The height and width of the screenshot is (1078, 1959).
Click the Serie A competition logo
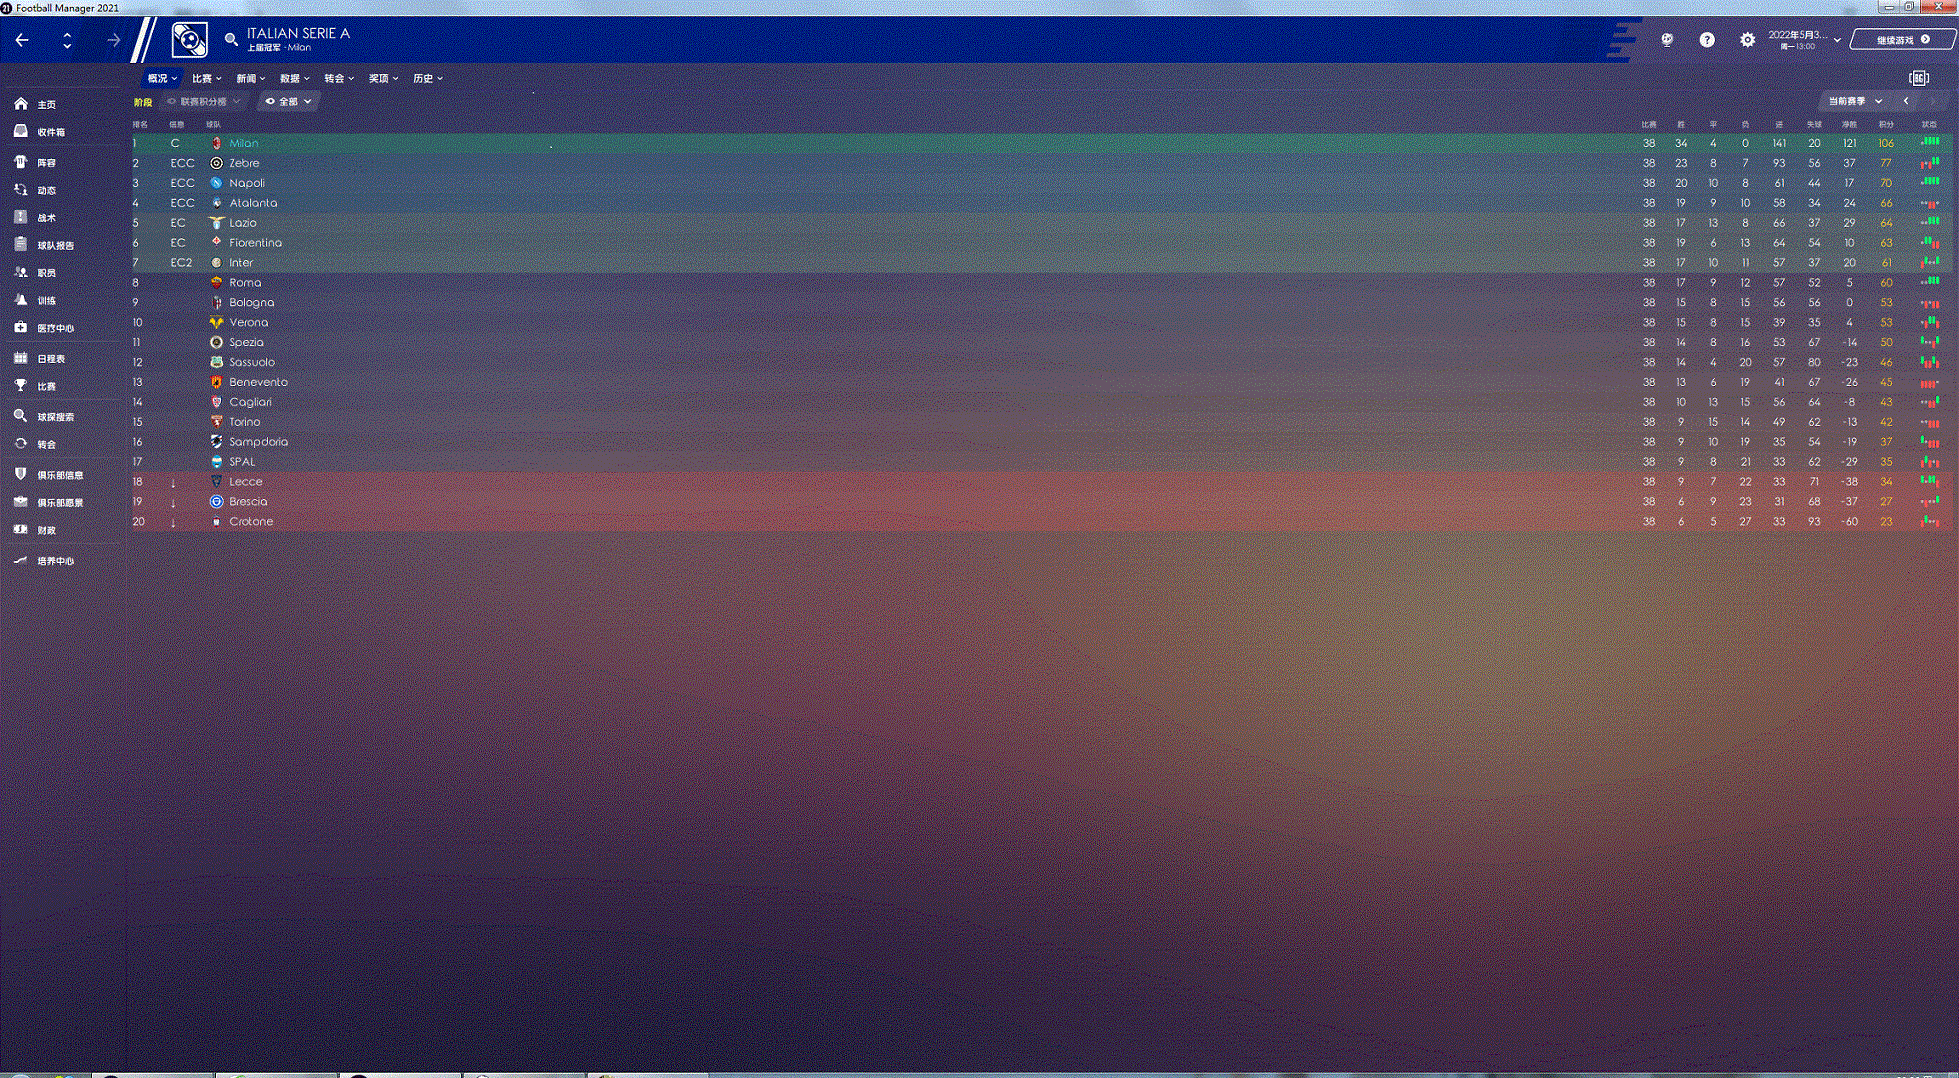189,40
